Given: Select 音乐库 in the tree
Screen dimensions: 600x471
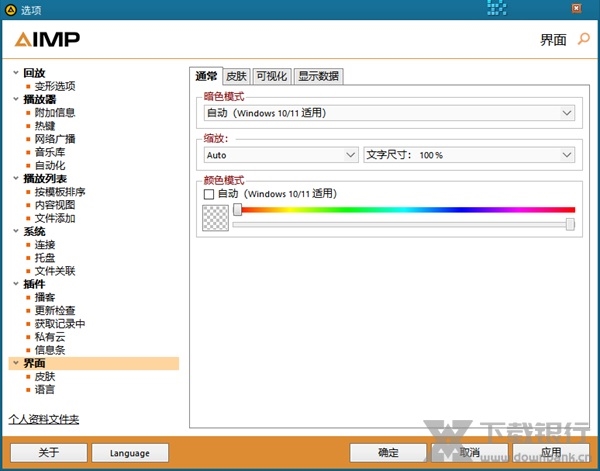Looking at the screenshot, I should click(x=50, y=152).
